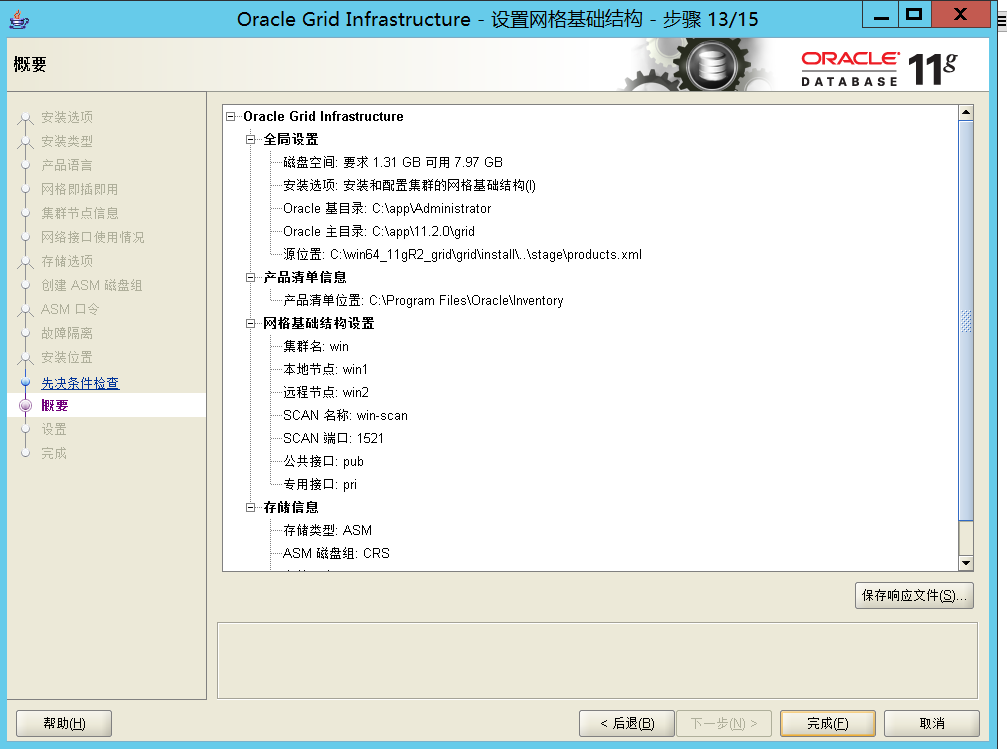Click the summary scrollbar up arrow
1007x749 pixels.
[x=966, y=112]
